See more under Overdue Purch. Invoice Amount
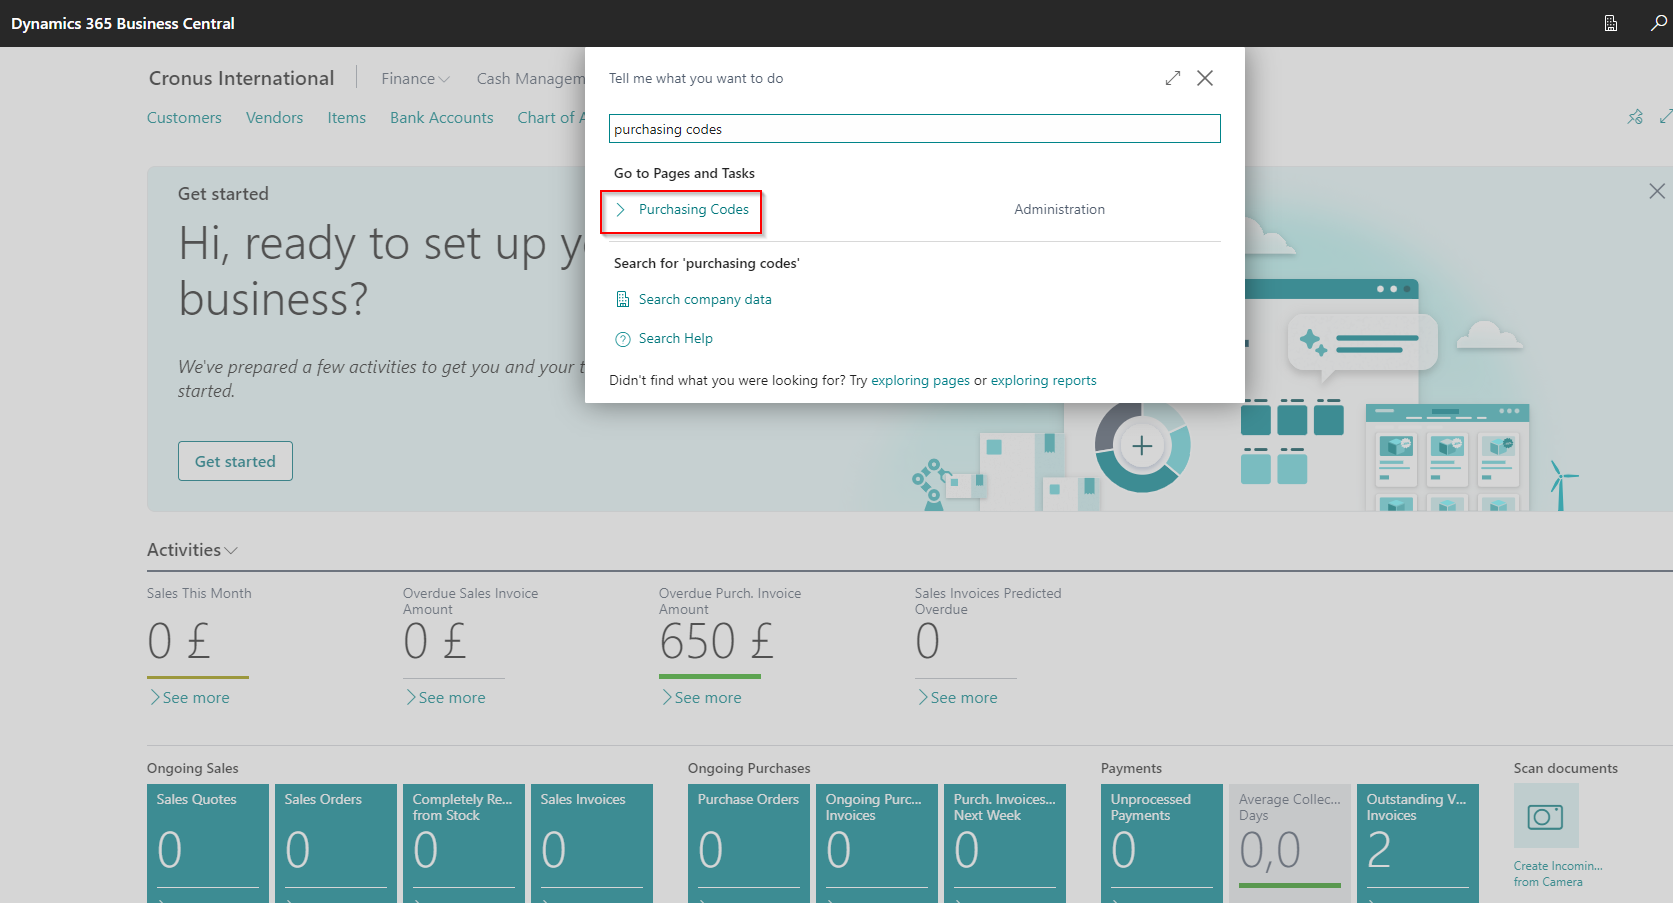Viewport: 1673px width, 903px height. [x=702, y=697]
